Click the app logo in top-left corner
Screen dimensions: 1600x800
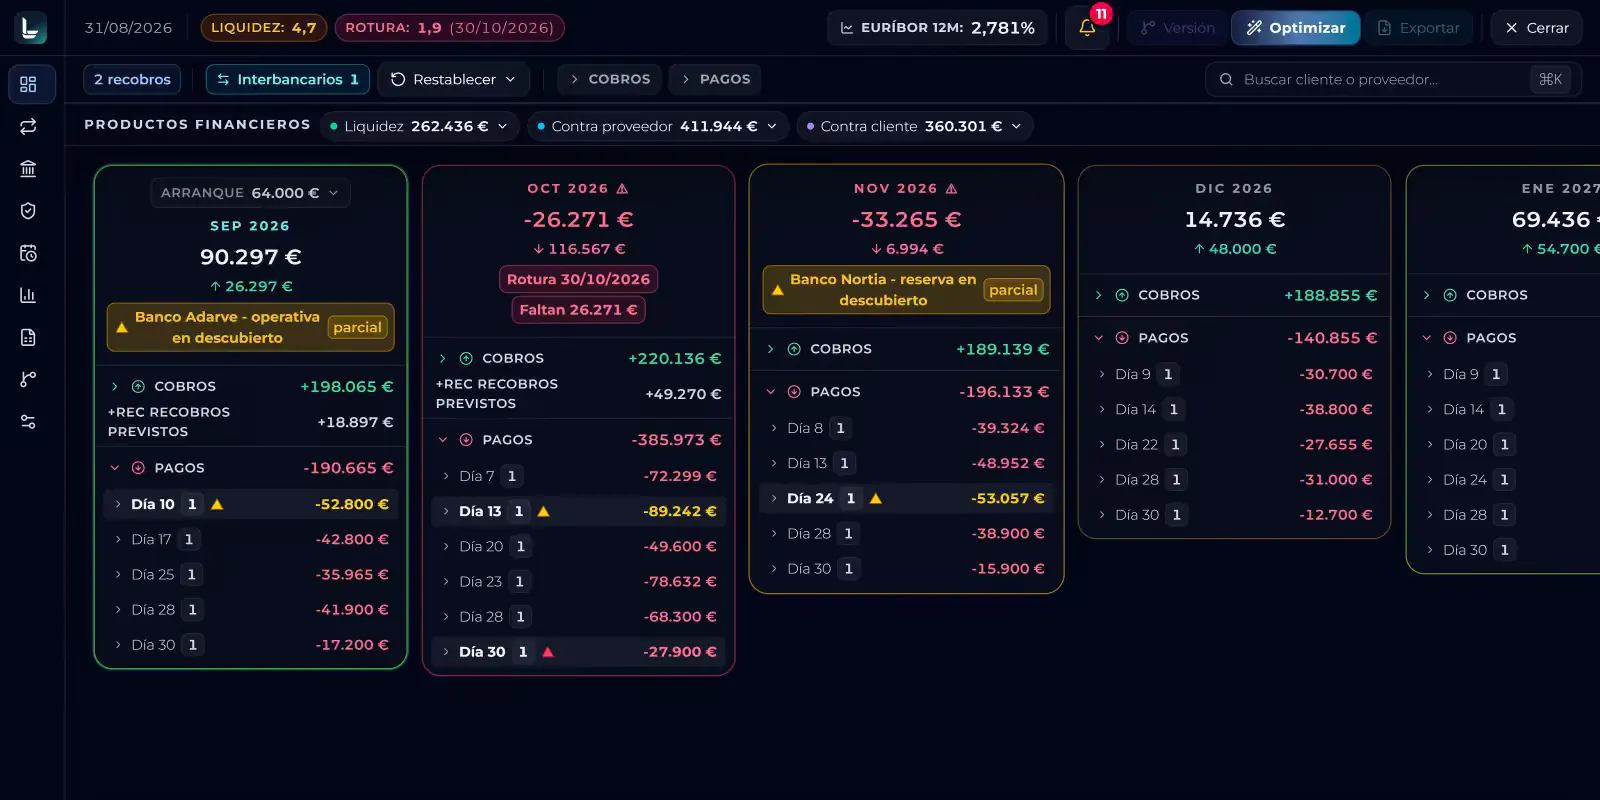point(31,28)
